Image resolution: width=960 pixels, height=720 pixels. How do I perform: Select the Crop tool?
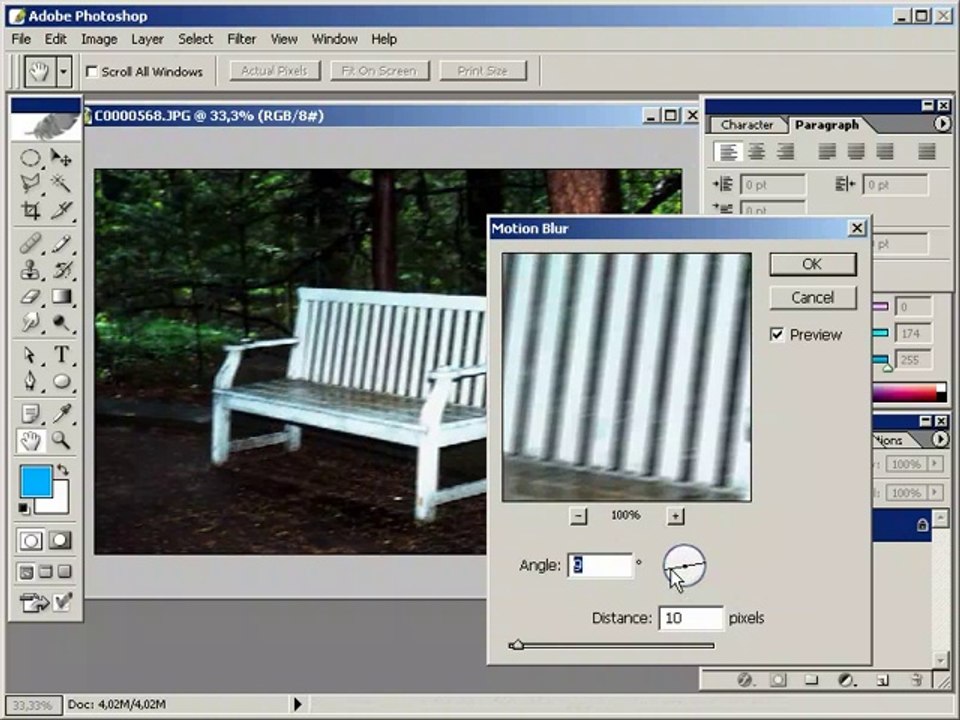[x=31, y=210]
